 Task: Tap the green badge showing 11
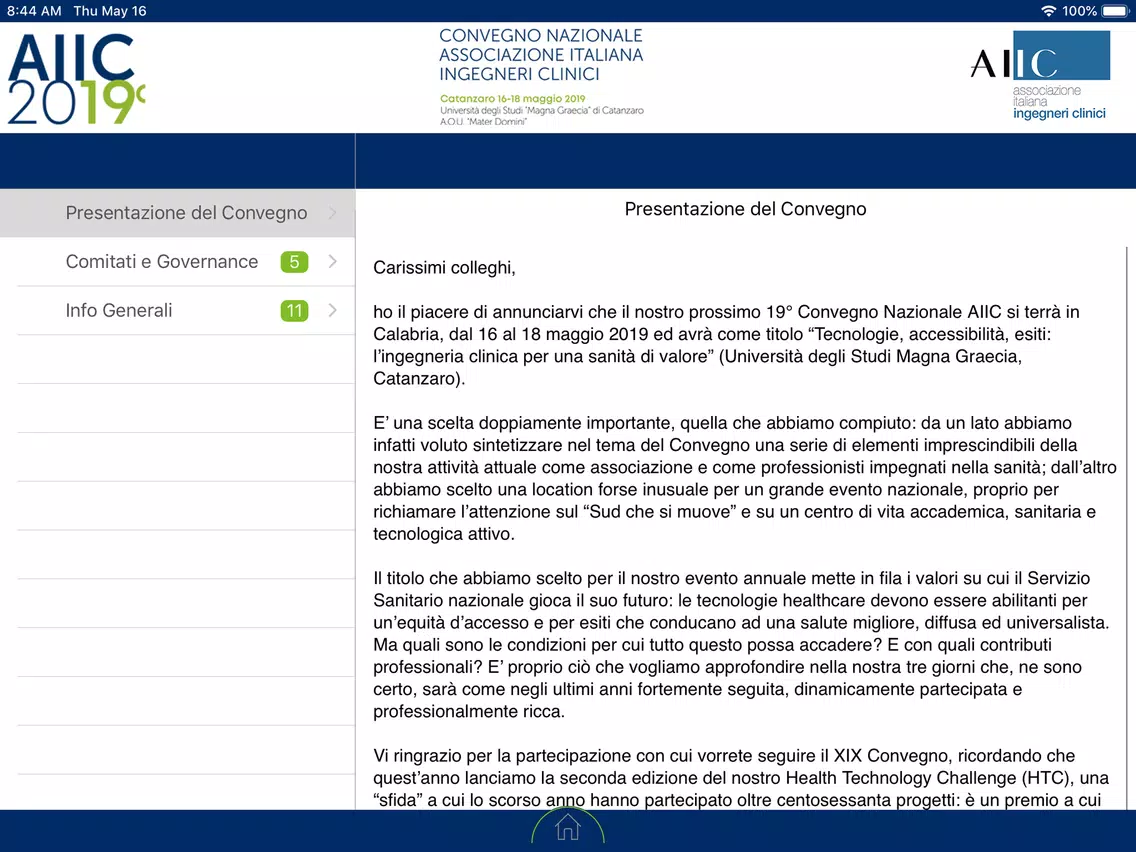[294, 311]
